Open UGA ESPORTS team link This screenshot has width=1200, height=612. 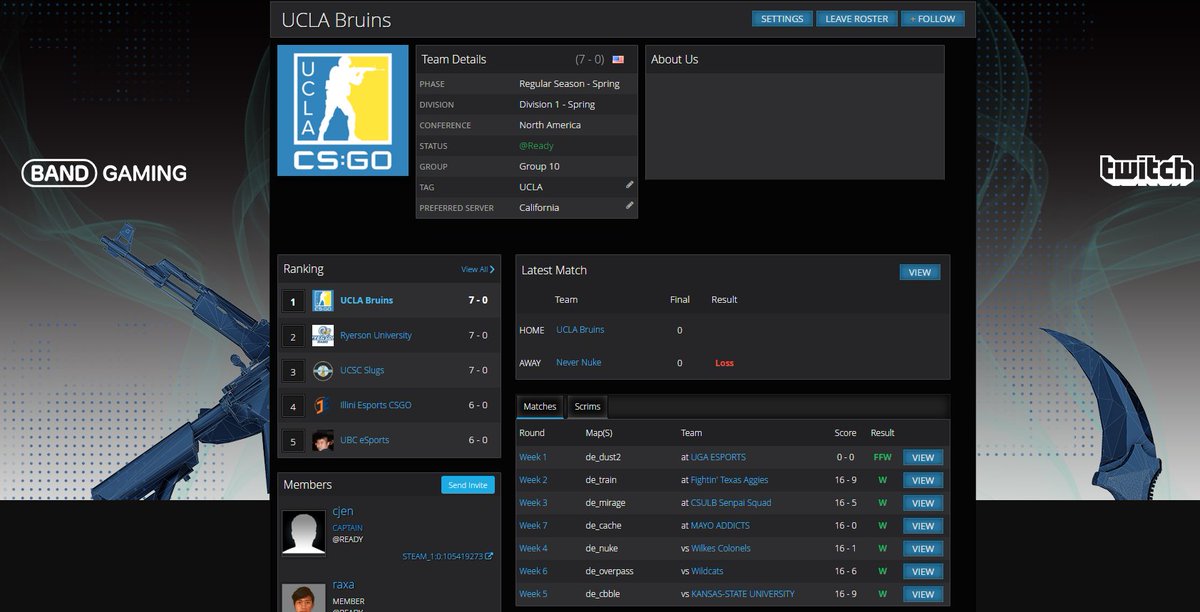pyautogui.click(x=718, y=457)
